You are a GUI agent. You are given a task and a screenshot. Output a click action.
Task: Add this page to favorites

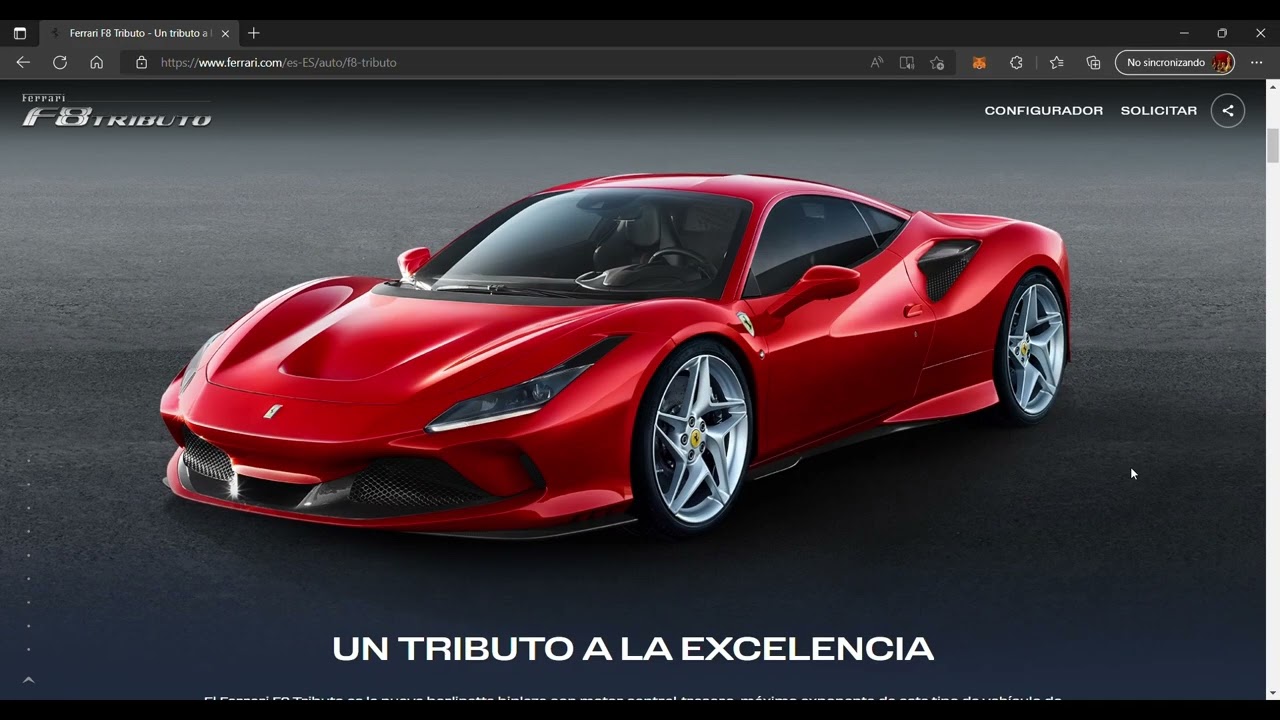point(937,62)
